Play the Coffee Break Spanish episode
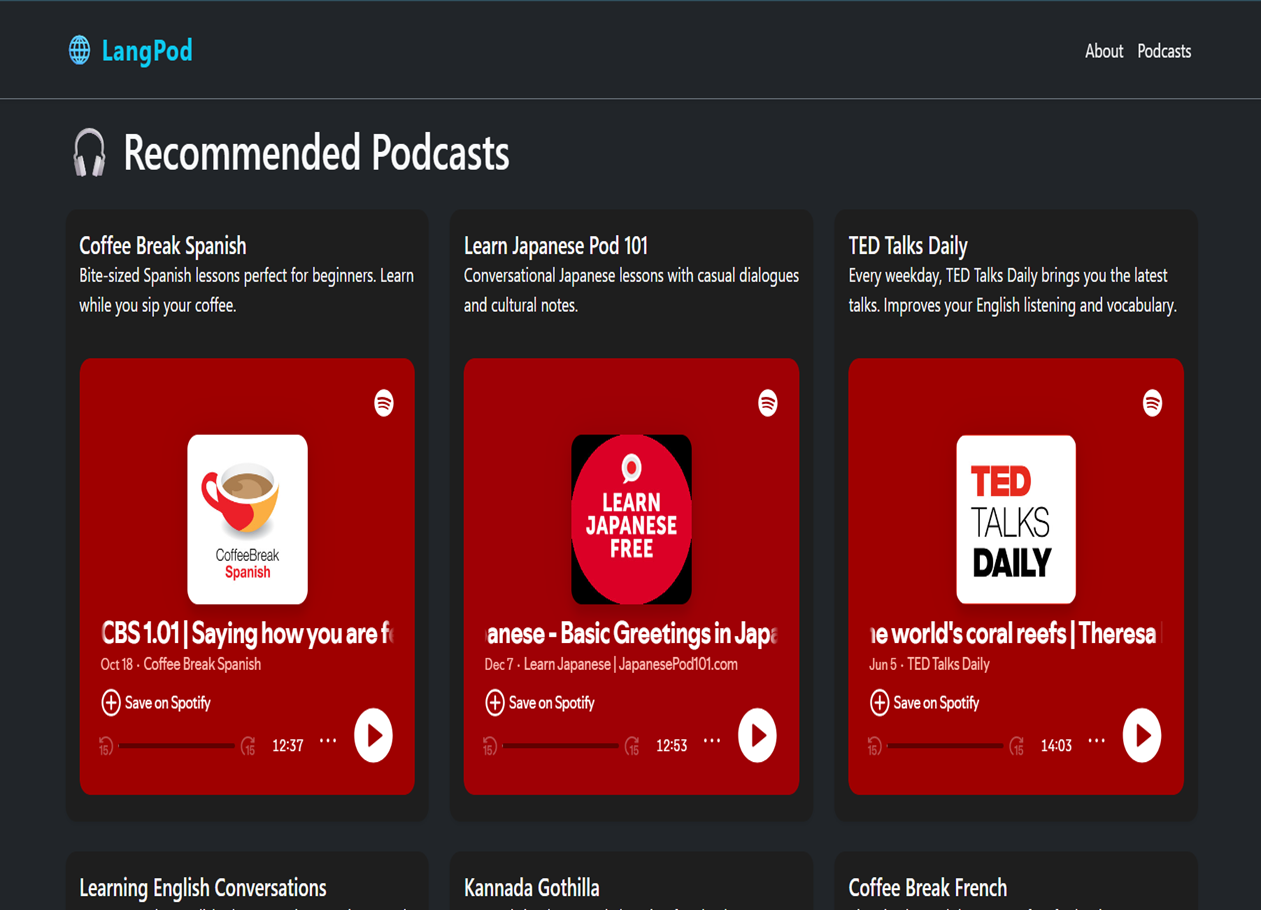1261x910 pixels. pyautogui.click(x=373, y=736)
